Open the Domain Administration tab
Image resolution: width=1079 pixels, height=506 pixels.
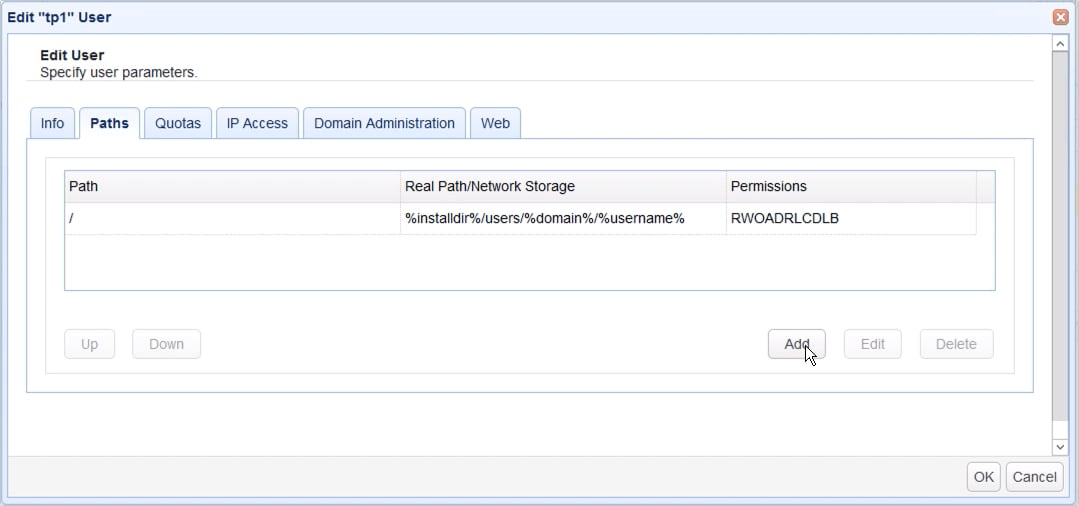384,123
